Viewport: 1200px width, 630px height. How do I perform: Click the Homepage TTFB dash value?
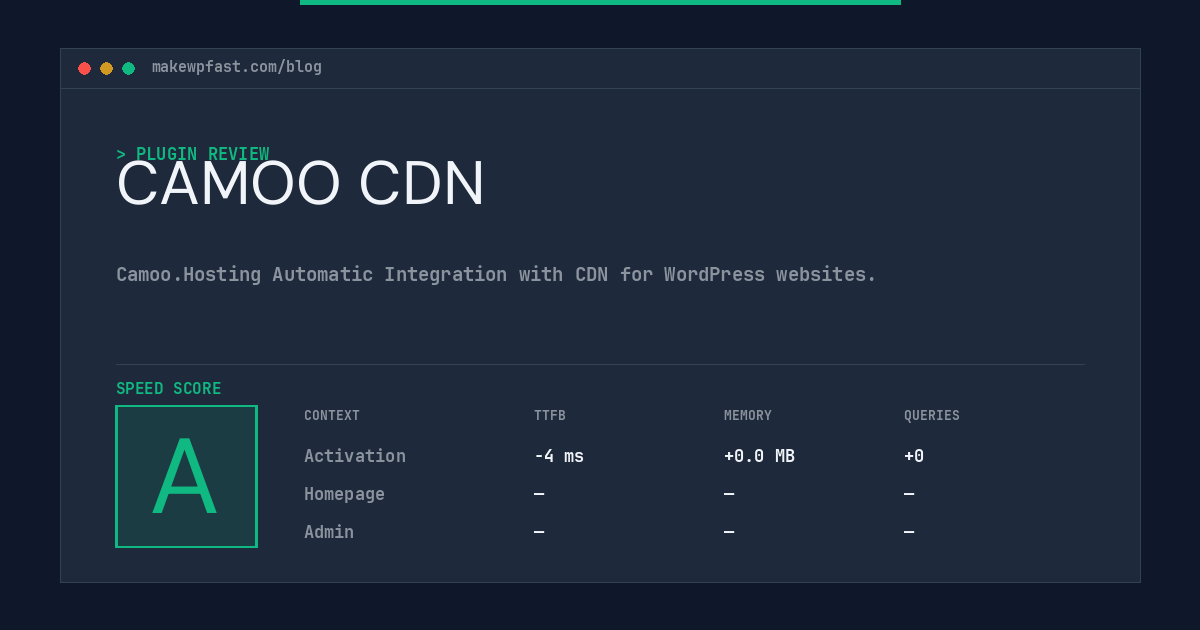pyautogui.click(x=539, y=494)
